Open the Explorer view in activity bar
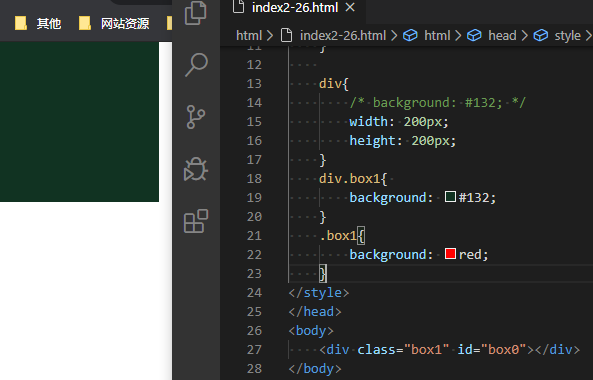Image resolution: width=593 pixels, height=380 pixels. [x=196, y=13]
